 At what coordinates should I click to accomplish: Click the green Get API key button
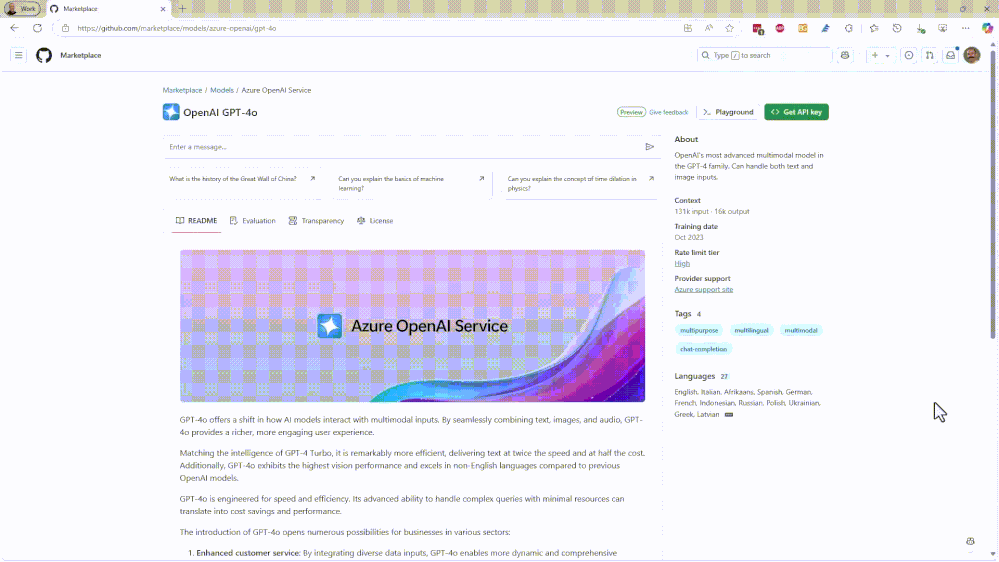pos(796,112)
